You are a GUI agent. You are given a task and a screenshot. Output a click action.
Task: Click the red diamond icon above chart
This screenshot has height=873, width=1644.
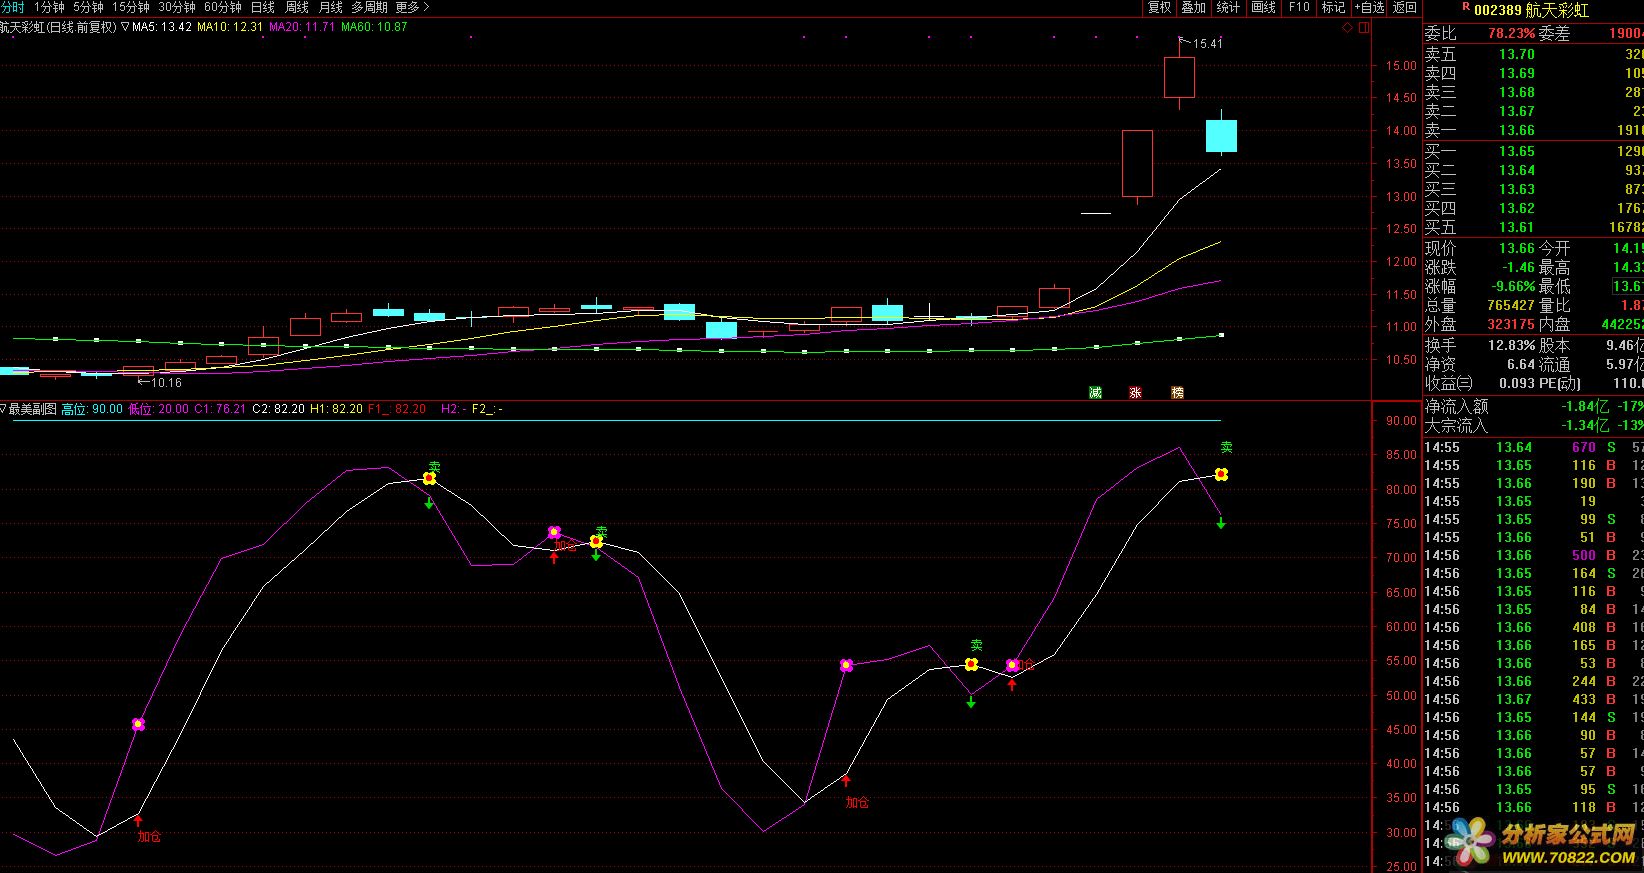(x=1349, y=27)
